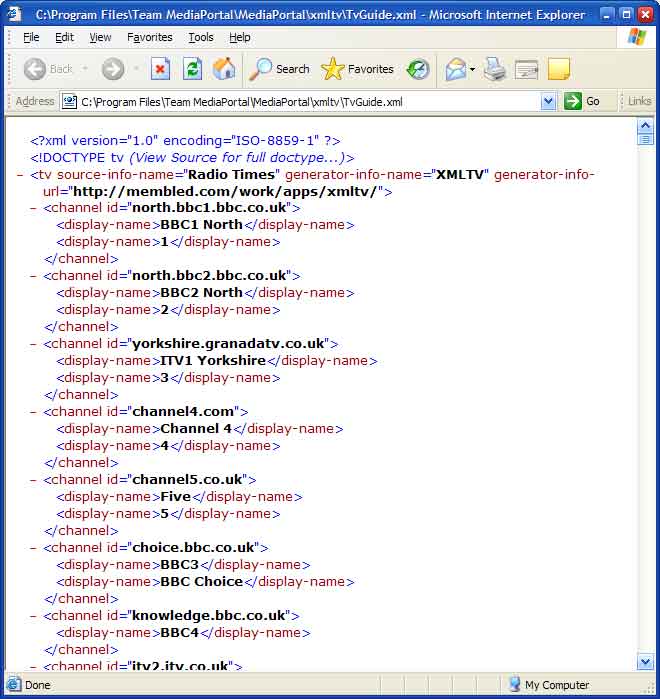Click the Back navigation arrow icon
Screen dimensions: 660x699
(35, 69)
